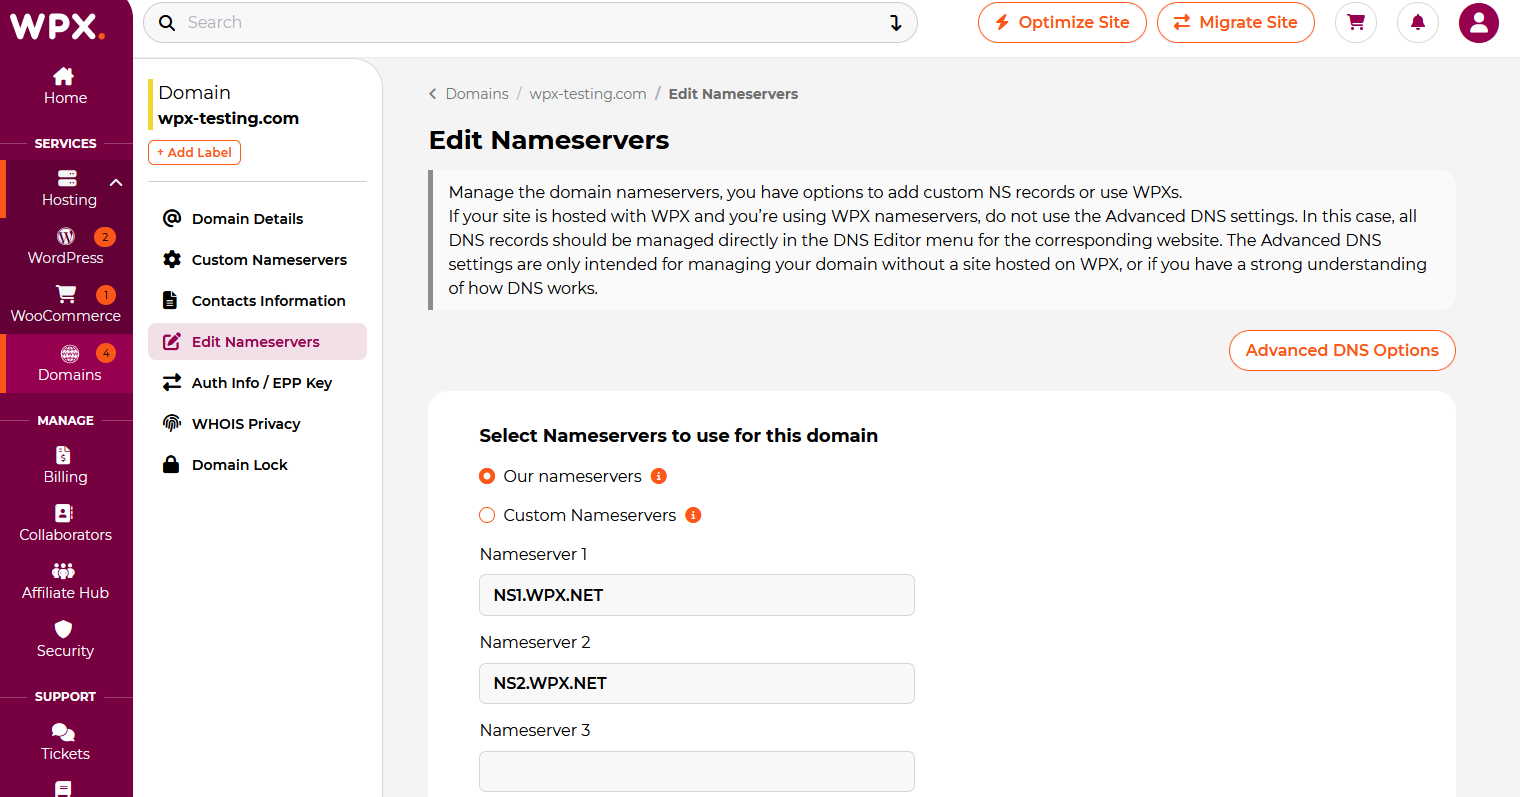Click the Edit Nameservers breadcrumb text
Screen dimensions: 1520x797
[733, 94]
